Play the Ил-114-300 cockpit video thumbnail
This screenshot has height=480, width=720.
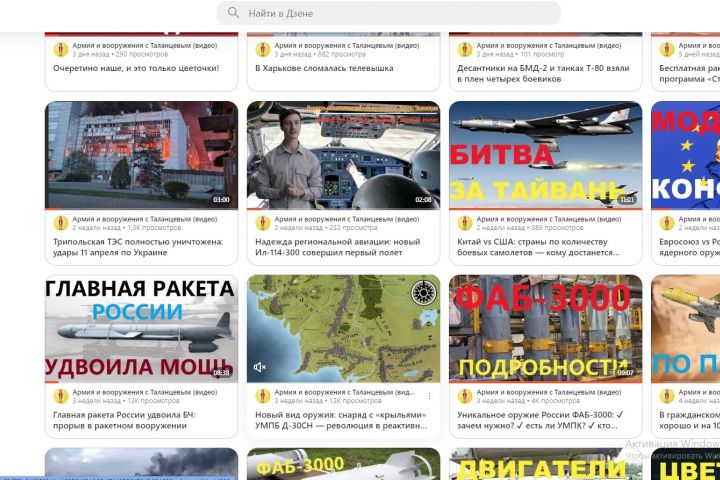tap(343, 155)
